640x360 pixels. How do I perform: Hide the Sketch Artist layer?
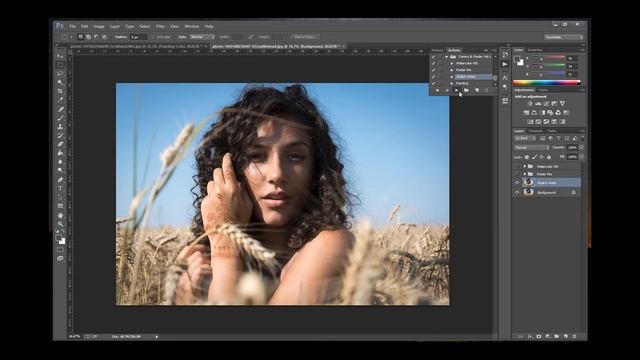[x=517, y=182]
